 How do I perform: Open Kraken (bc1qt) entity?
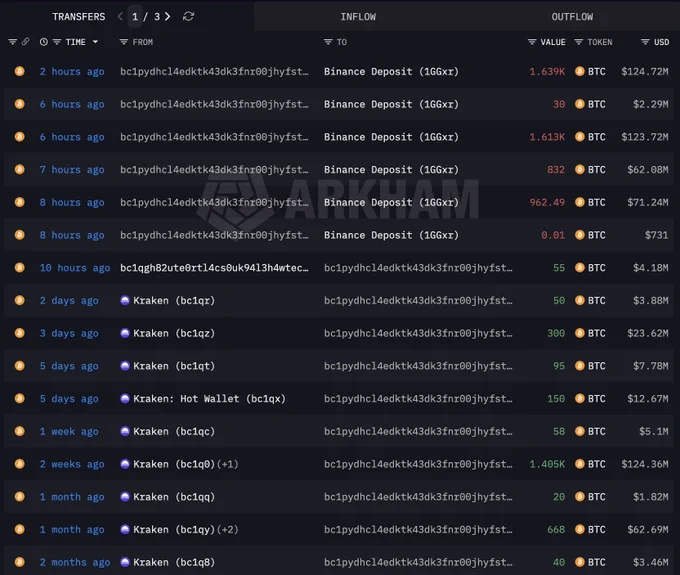[x=174, y=366]
